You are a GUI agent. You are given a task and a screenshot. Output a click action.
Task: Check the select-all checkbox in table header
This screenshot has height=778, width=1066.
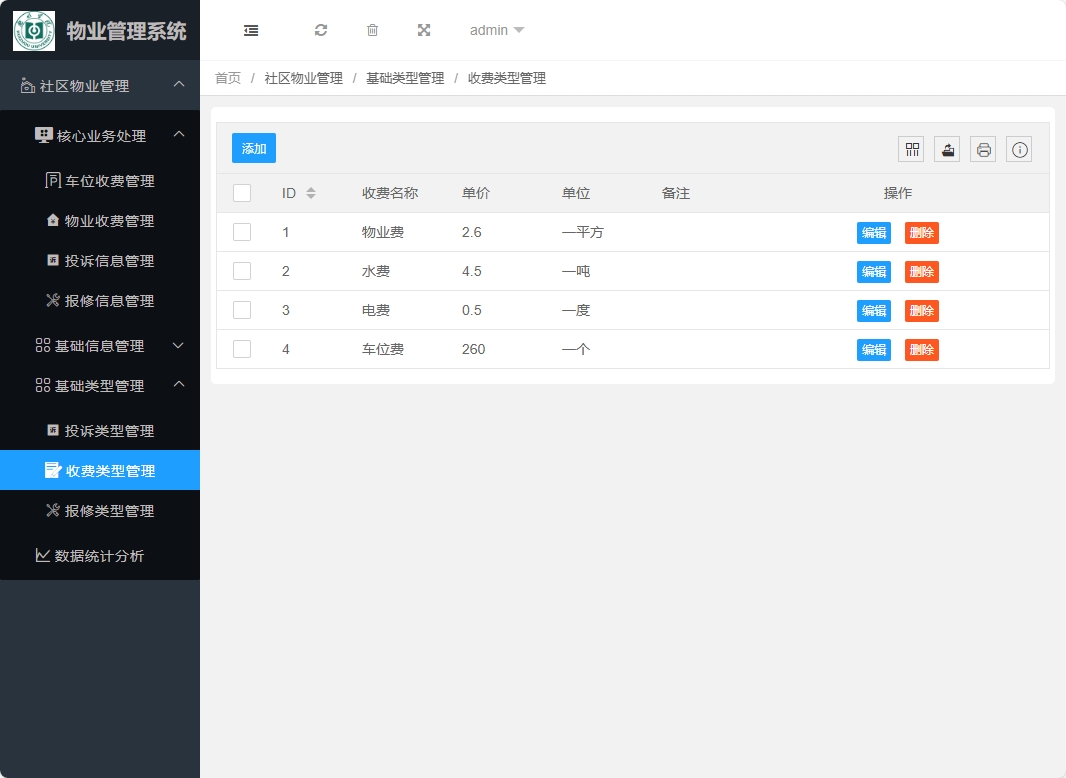click(241, 193)
